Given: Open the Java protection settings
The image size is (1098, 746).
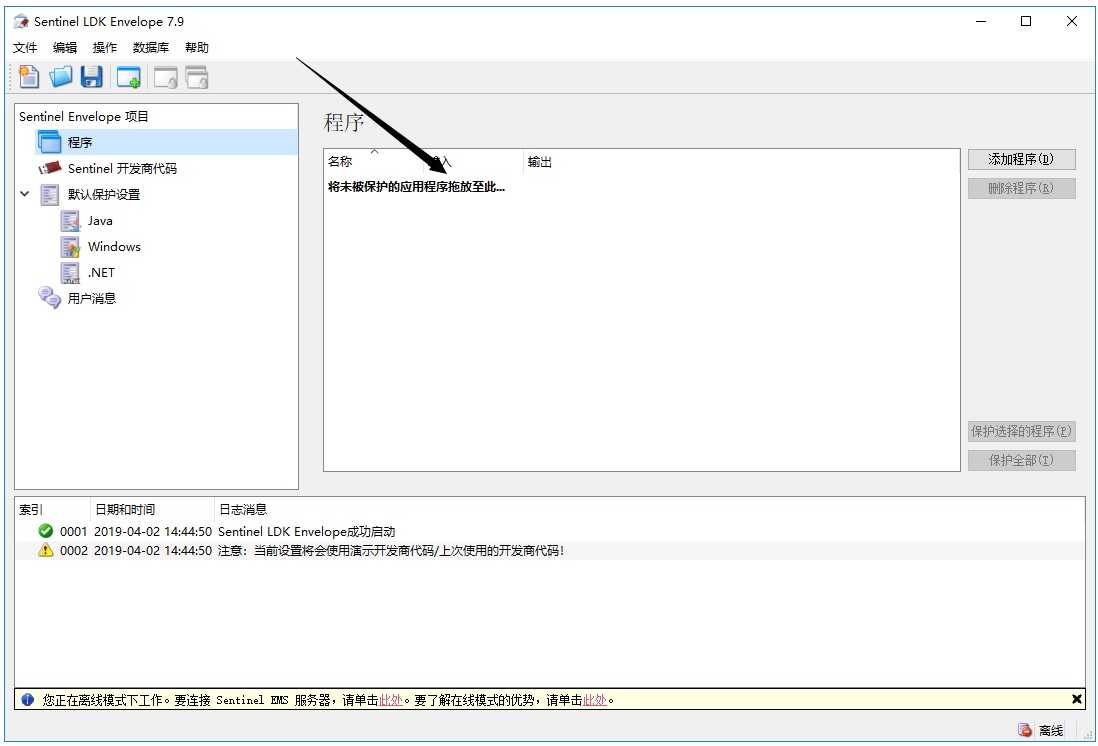Looking at the screenshot, I should (100, 221).
